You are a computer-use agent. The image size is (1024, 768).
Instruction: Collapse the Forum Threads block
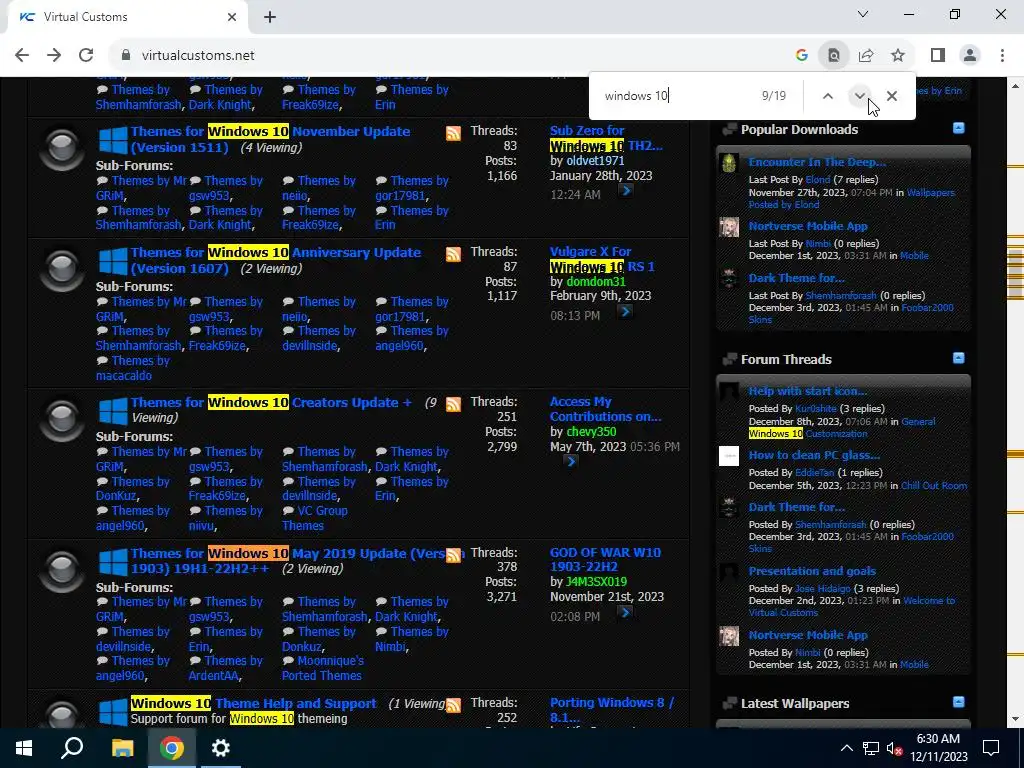point(958,358)
